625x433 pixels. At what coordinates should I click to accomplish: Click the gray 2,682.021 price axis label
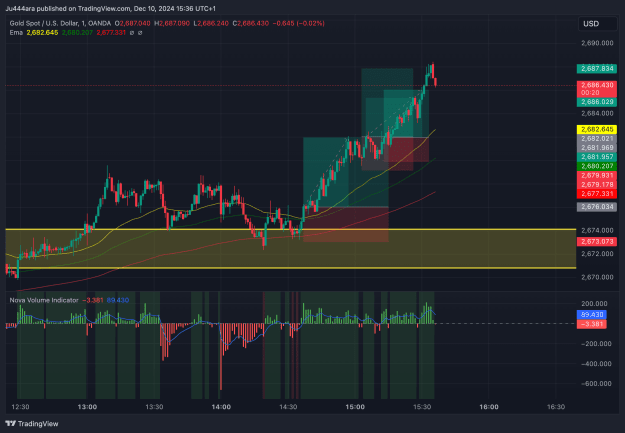coord(597,139)
